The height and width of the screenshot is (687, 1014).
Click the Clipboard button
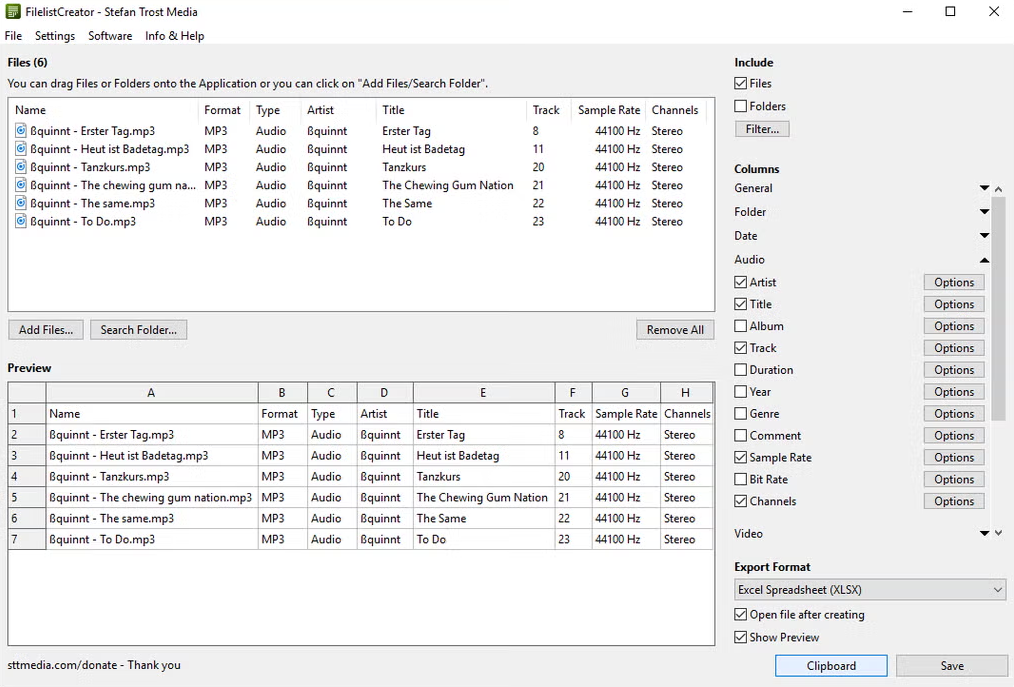pos(831,666)
